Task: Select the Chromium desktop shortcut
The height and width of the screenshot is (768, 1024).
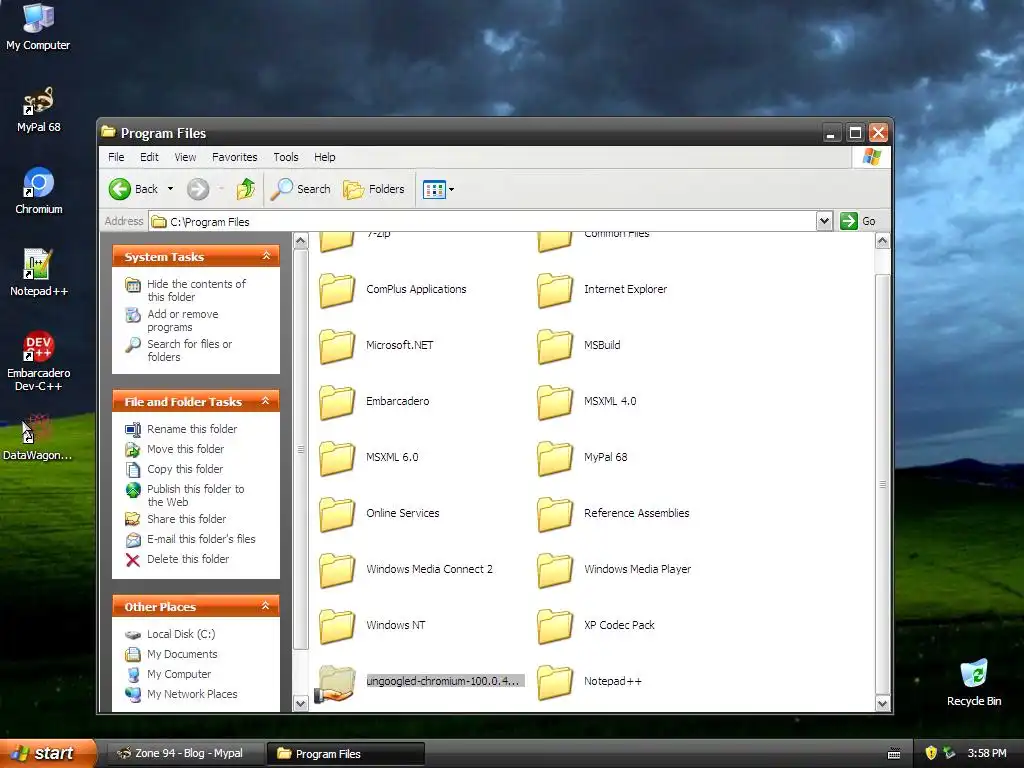Action: [39, 191]
